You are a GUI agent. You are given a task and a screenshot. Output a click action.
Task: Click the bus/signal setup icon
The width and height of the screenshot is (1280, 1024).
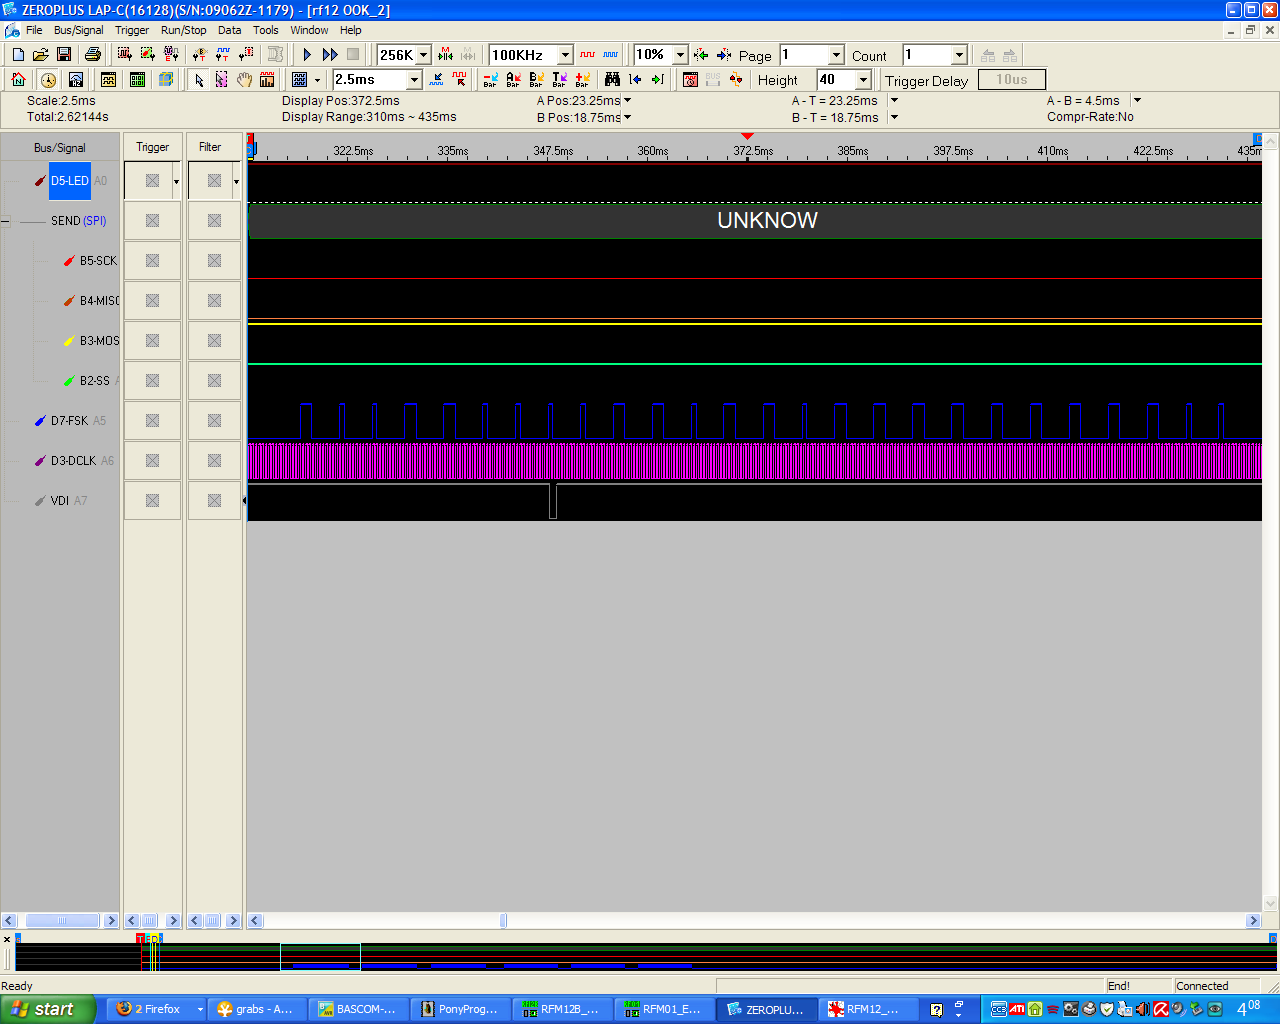point(124,55)
